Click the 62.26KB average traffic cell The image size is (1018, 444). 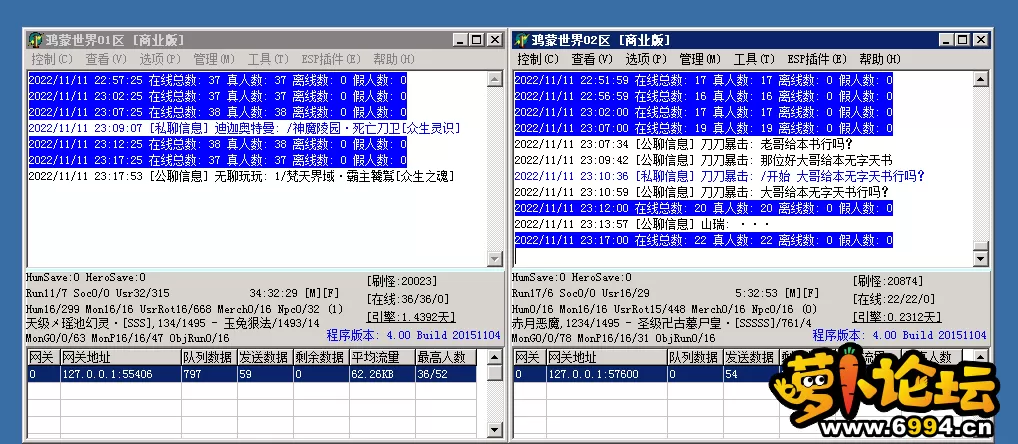click(x=382, y=374)
